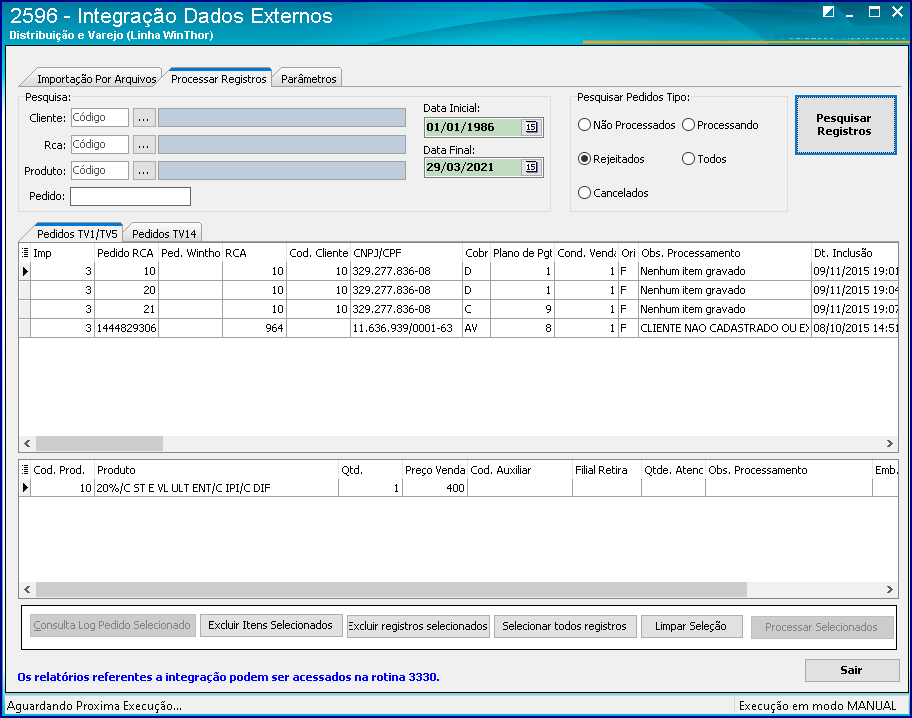Click items grid scroll left arrow

pyautogui.click(x=27, y=589)
